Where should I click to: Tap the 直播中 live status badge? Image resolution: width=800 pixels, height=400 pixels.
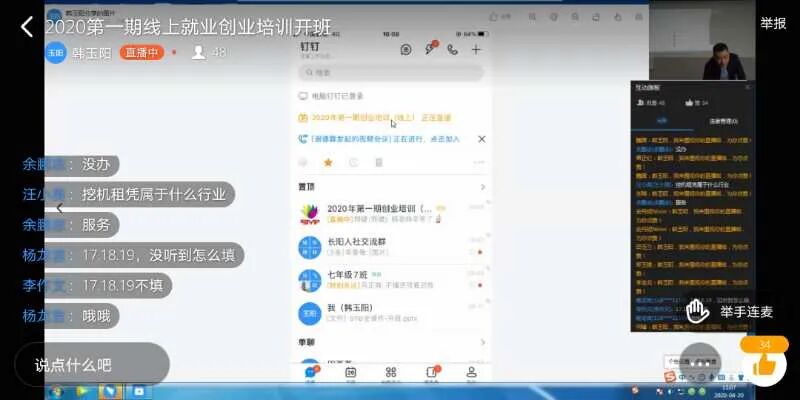point(142,53)
